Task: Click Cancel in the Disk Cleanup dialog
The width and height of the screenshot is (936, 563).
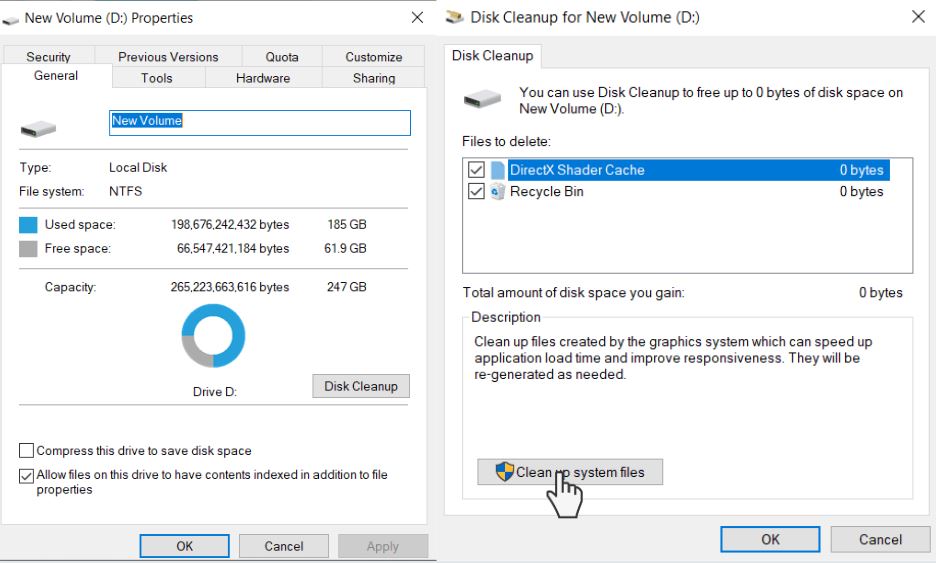Action: [880, 539]
